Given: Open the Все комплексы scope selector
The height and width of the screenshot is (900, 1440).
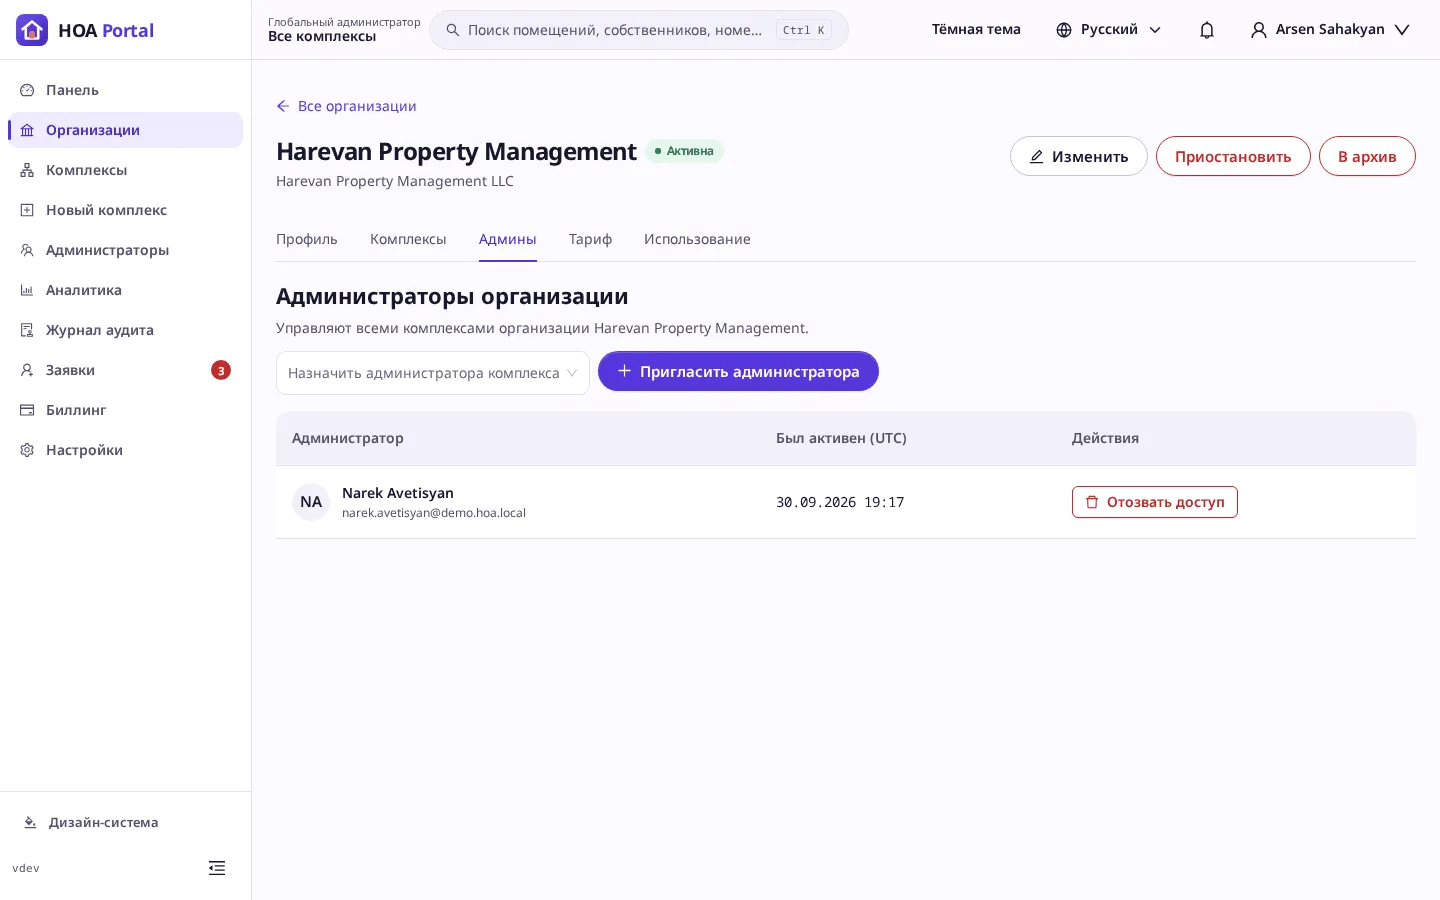Looking at the screenshot, I should [344, 30].
